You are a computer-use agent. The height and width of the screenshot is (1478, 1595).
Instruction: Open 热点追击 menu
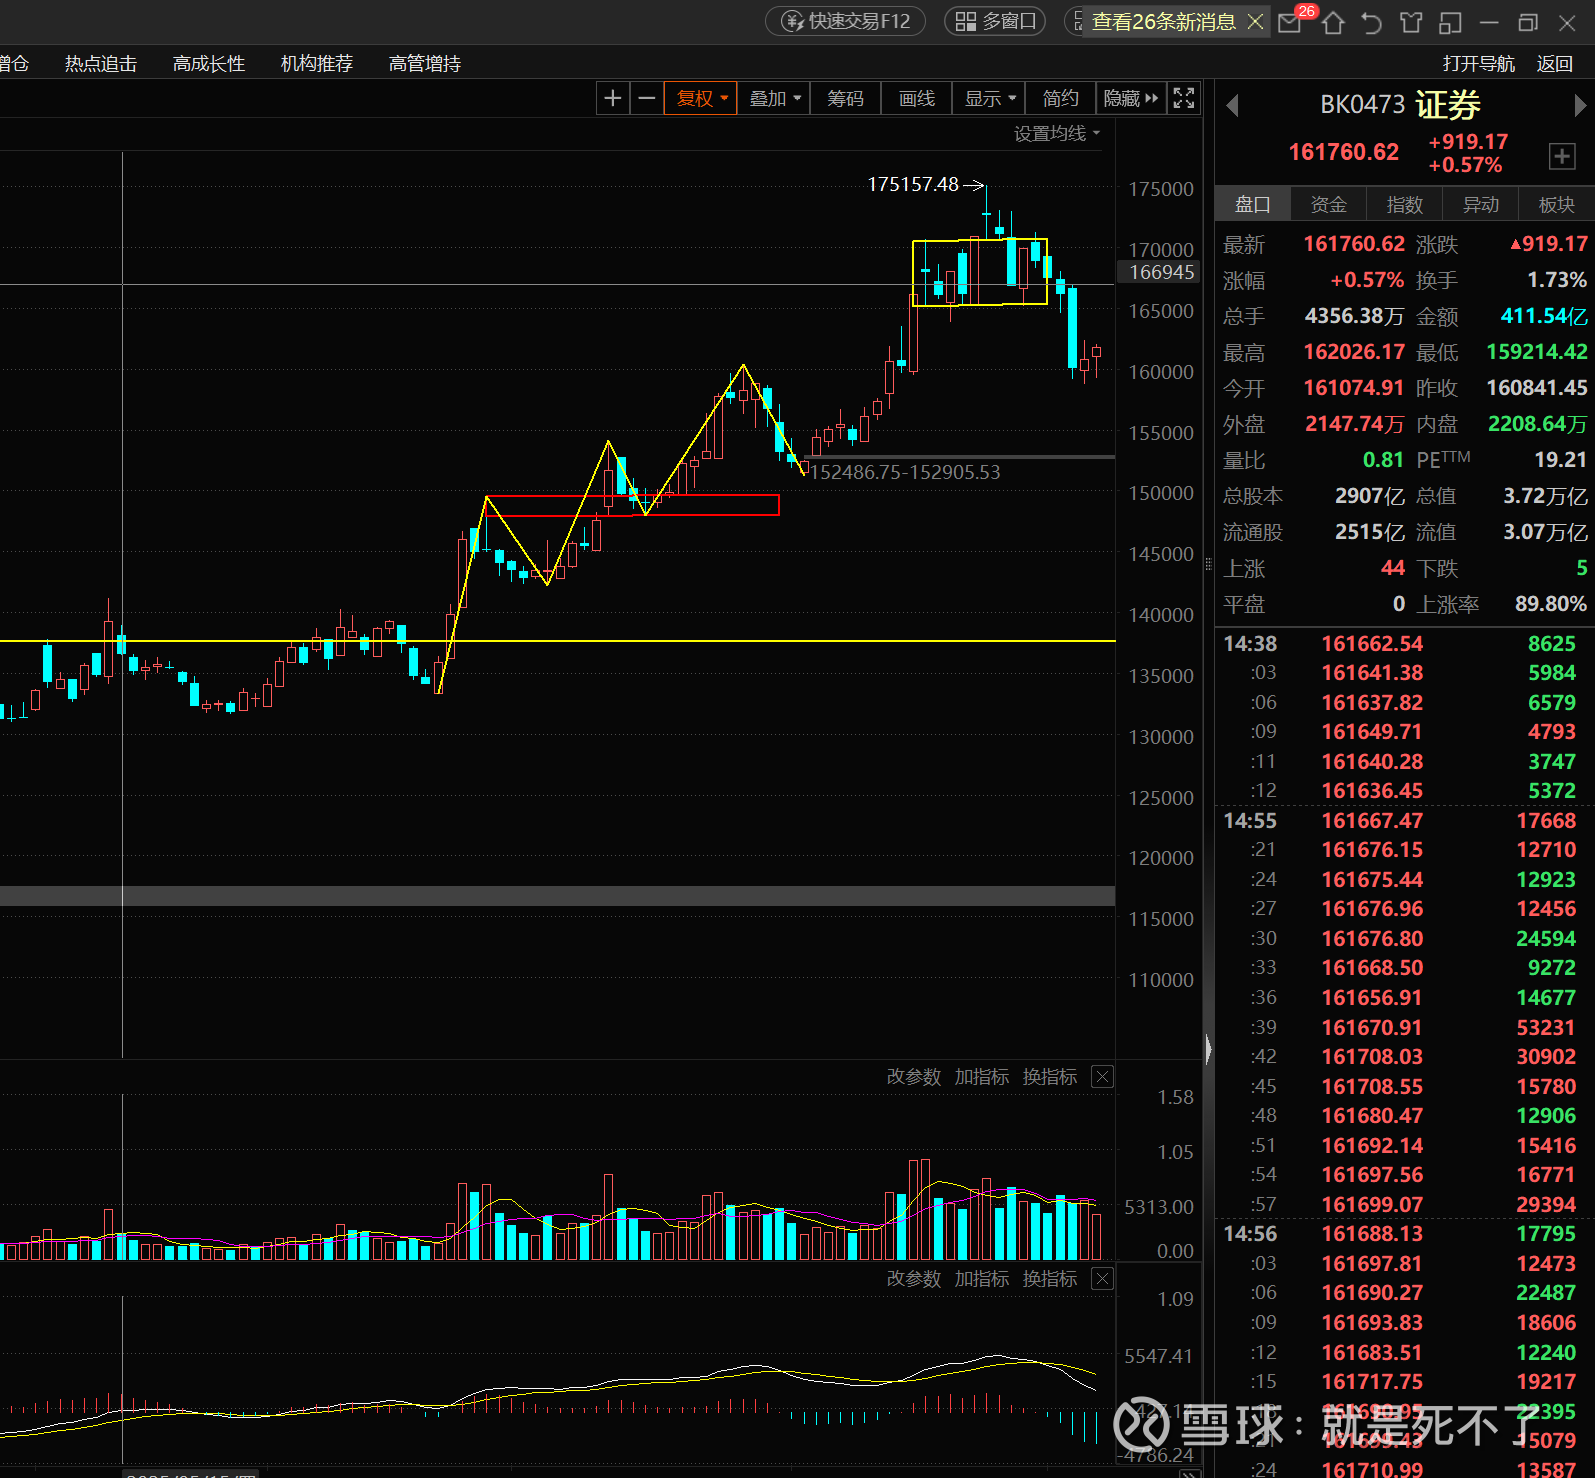click(x=101, y=64)
